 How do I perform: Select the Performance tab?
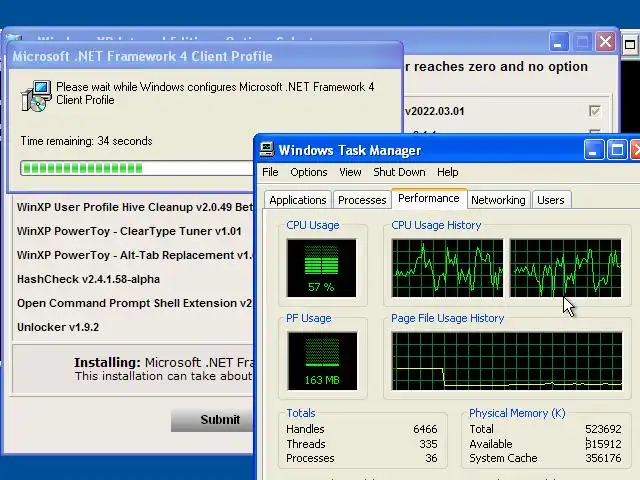tap(429, 198)
